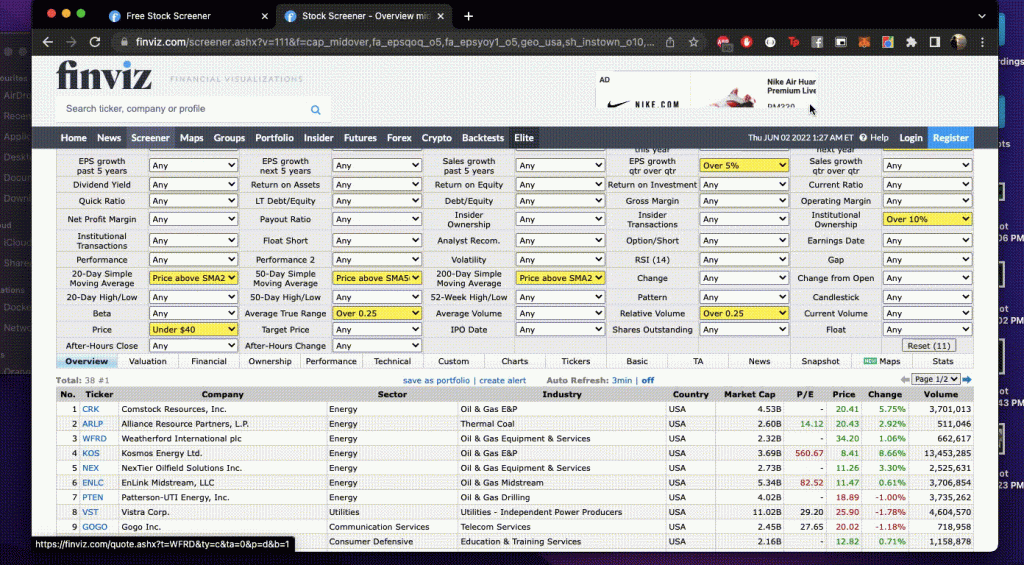
Task: Expand the Dividend Yield filter dropdown
Action: coord(193,185)
